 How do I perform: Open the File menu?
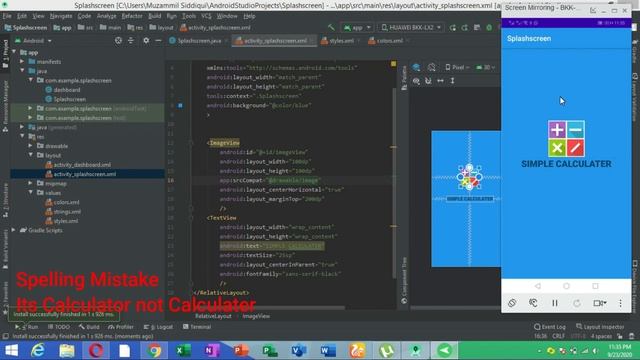(7, 16)
